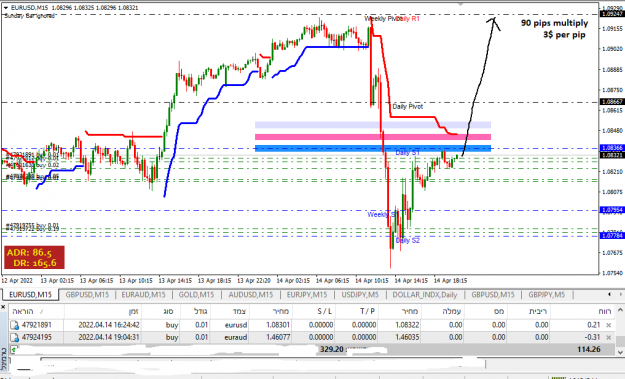The width and height of the screenshot is (625, 379).
Task: Click the 1.07954 price marker on axis
Action: 612,210
